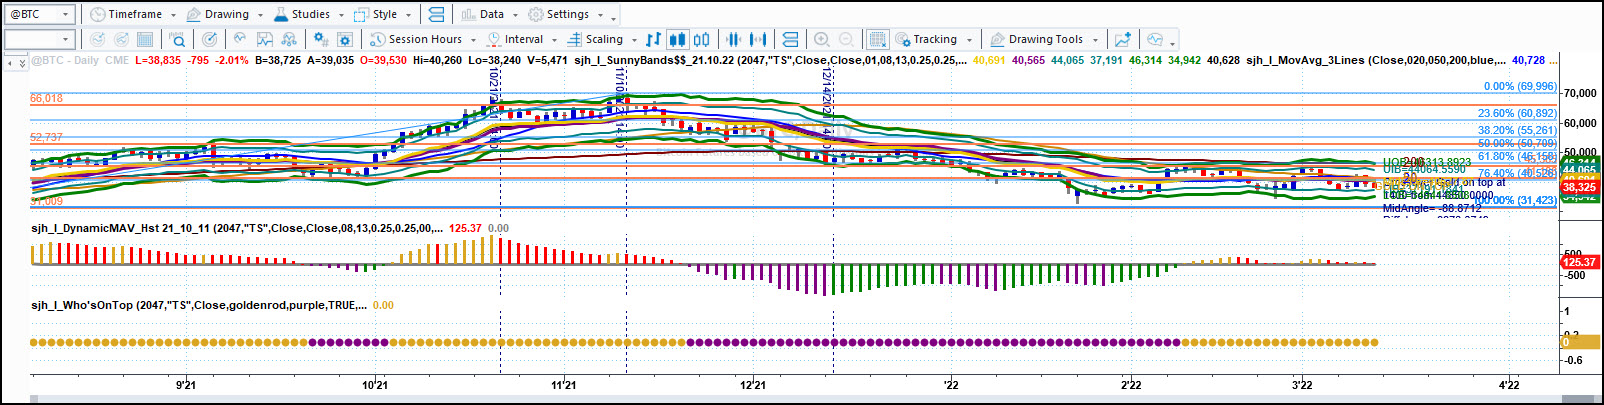Click the gear with hash grid icon
This screenshot has height=405, width=1604.
pos(320,39)
